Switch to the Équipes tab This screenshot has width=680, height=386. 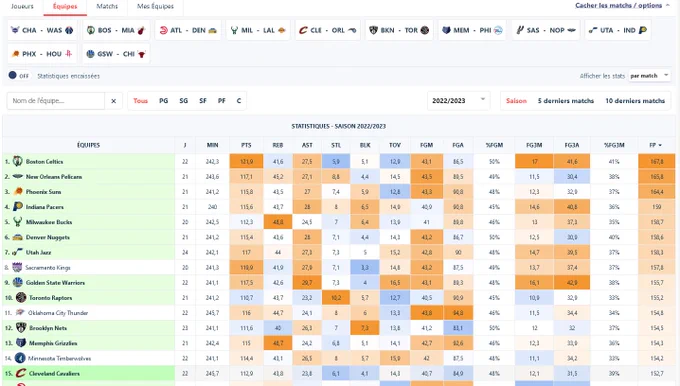65,6
